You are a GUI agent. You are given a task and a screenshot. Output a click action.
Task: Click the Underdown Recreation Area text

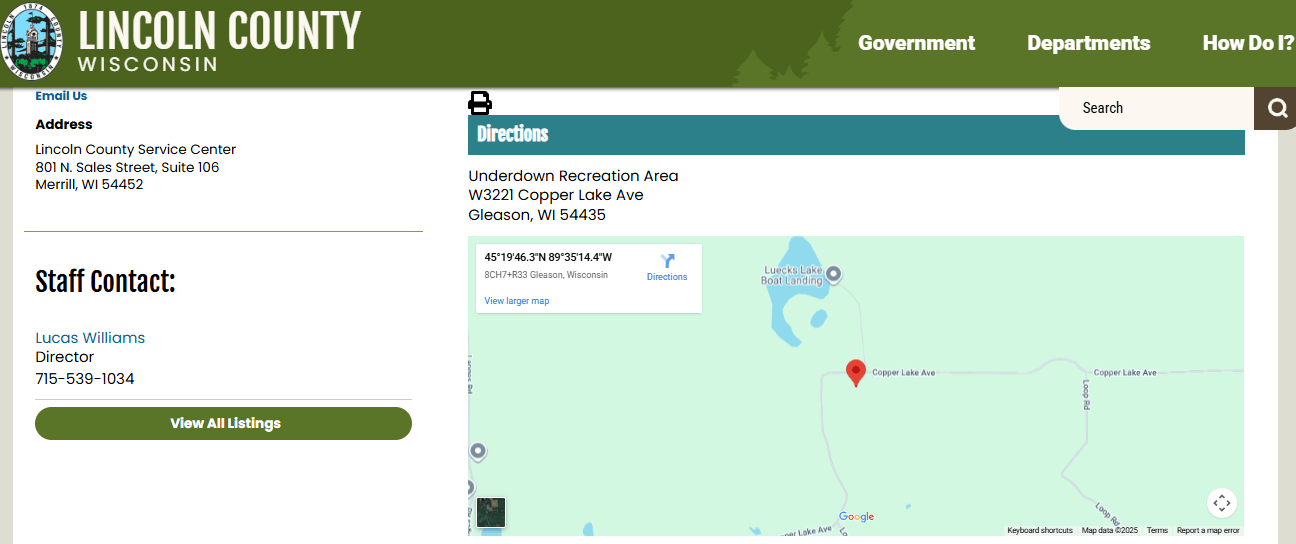tap(573, 176)
